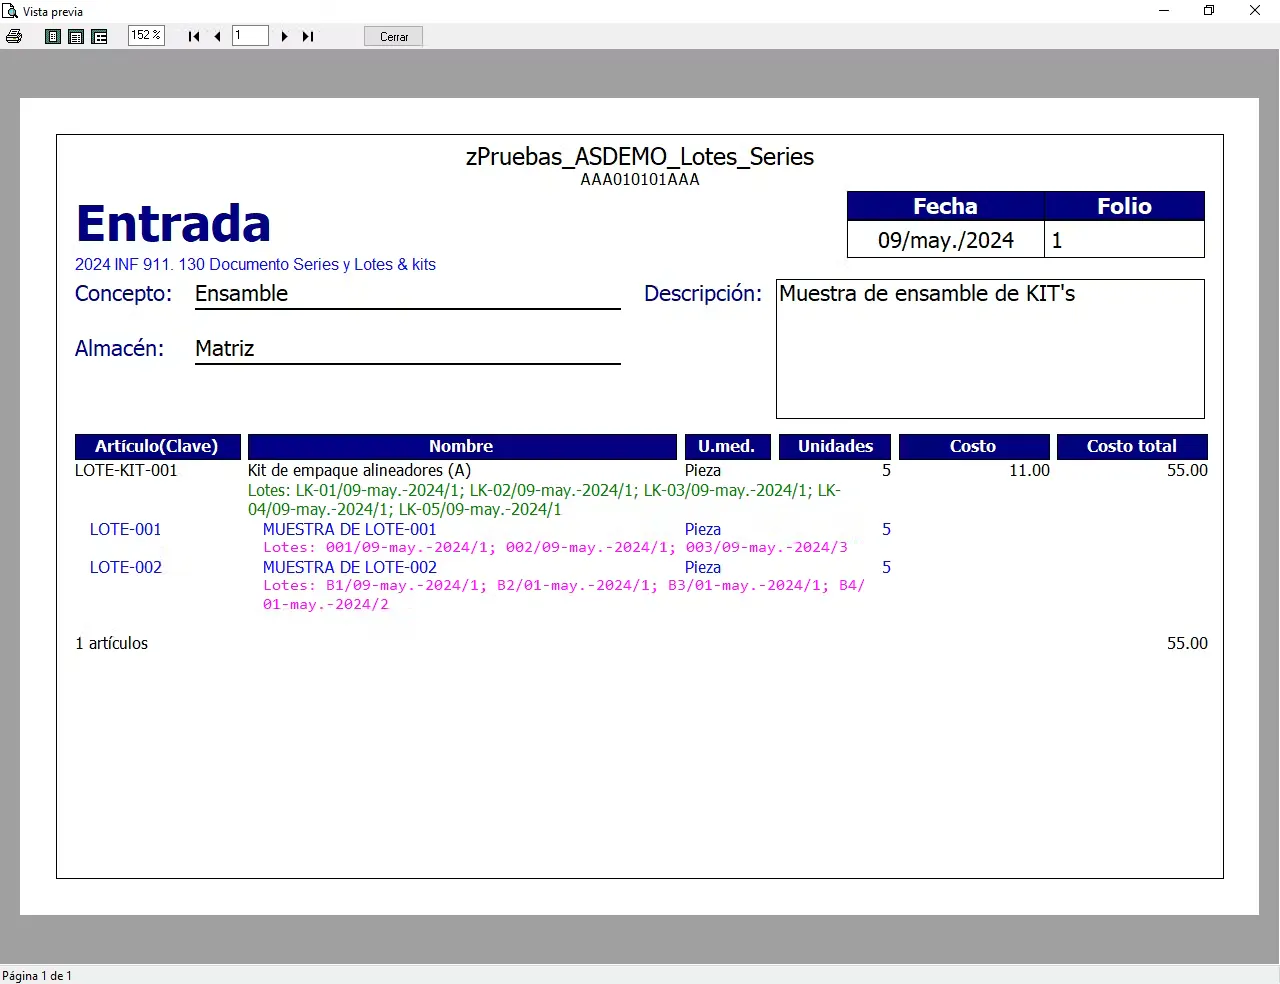Viewport: 1280px width, 984px height.
Task: Click the Costo total column header
Action: [1132, 446]
